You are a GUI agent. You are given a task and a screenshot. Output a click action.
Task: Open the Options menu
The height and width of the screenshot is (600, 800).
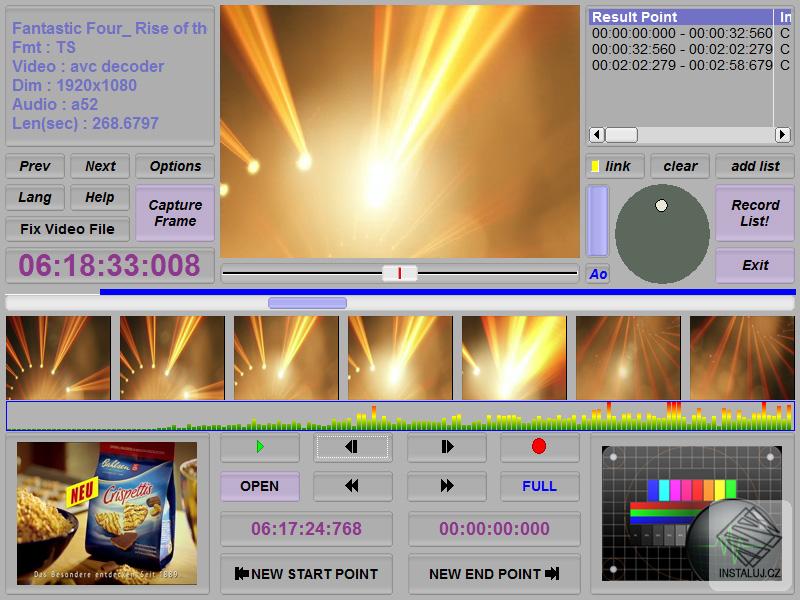(x=175, y=166)
